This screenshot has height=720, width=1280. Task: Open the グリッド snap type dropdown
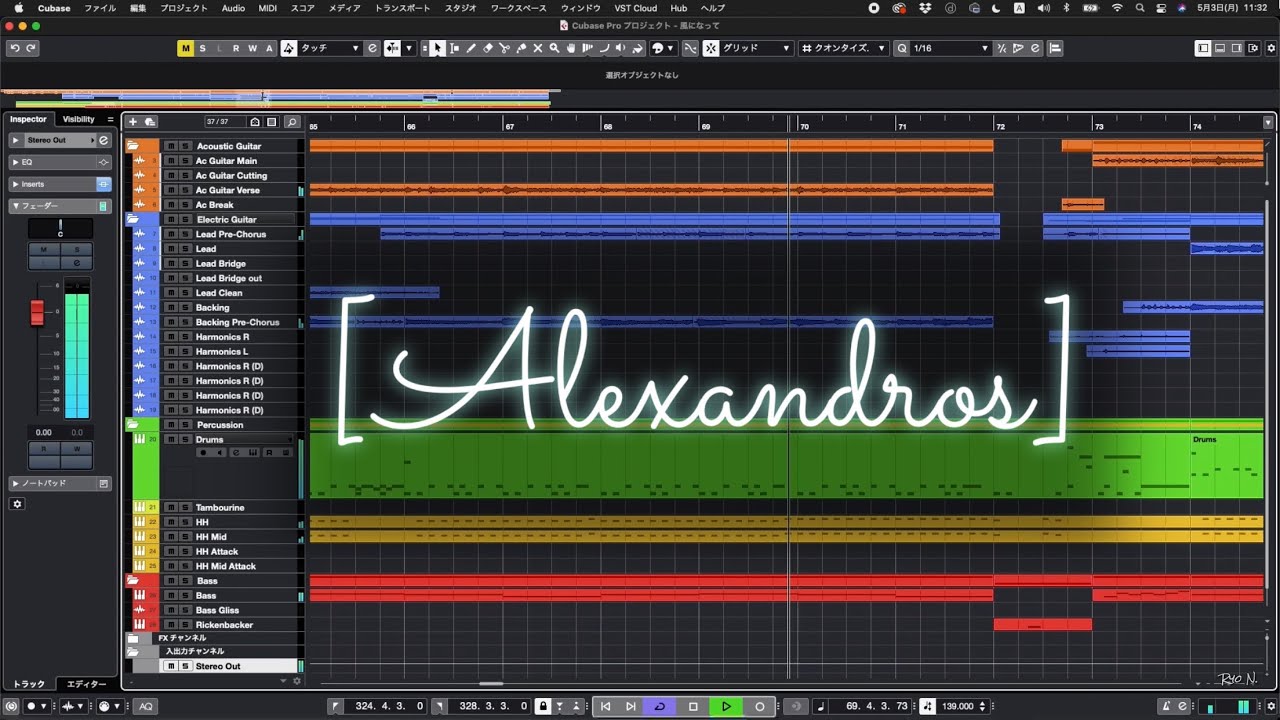tap(755, 48)
